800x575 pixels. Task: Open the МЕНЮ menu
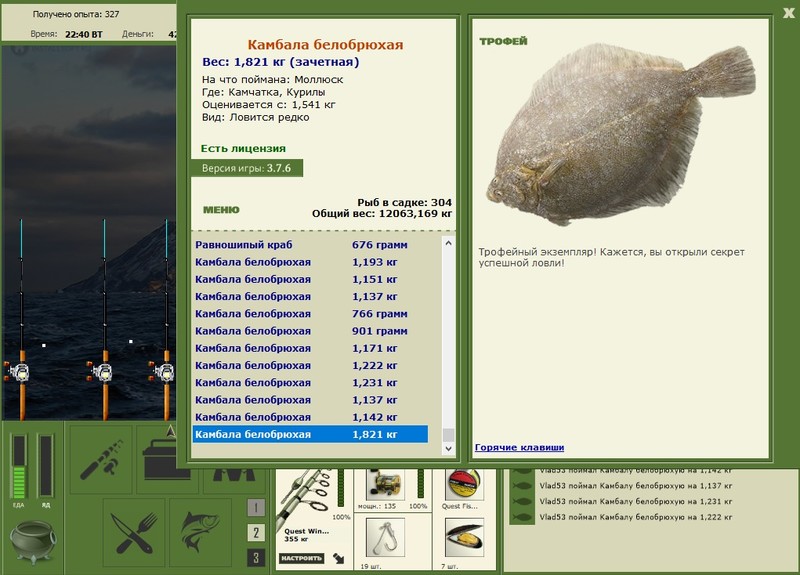pos(221,210)
